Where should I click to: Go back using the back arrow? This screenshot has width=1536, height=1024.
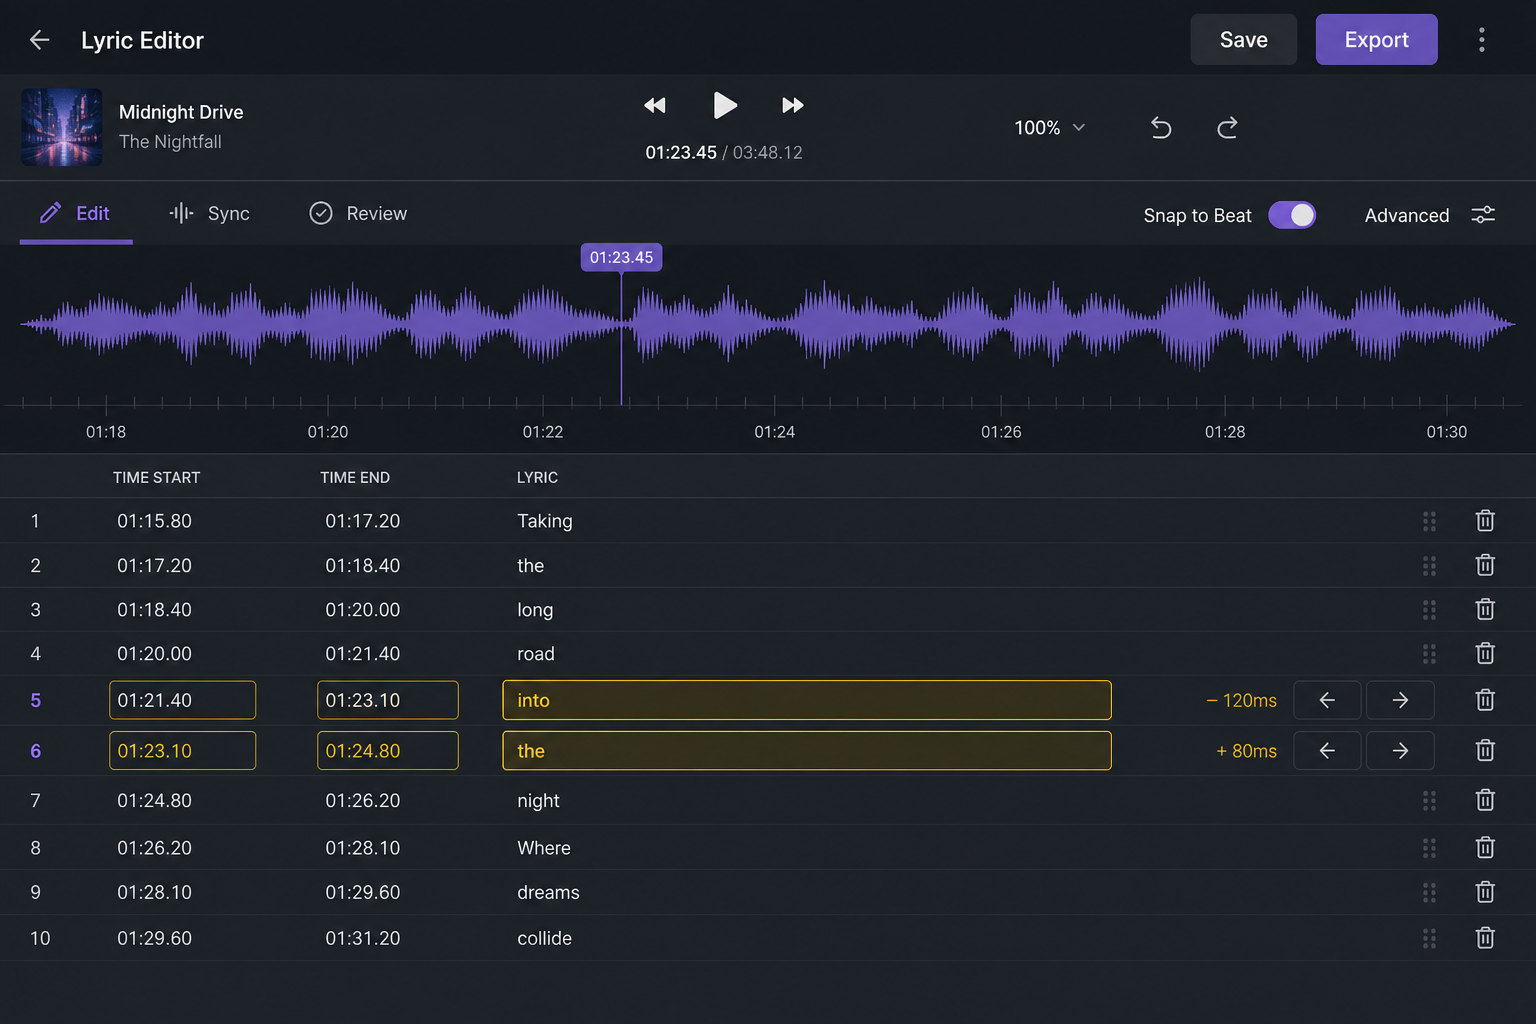pos(40,40)
